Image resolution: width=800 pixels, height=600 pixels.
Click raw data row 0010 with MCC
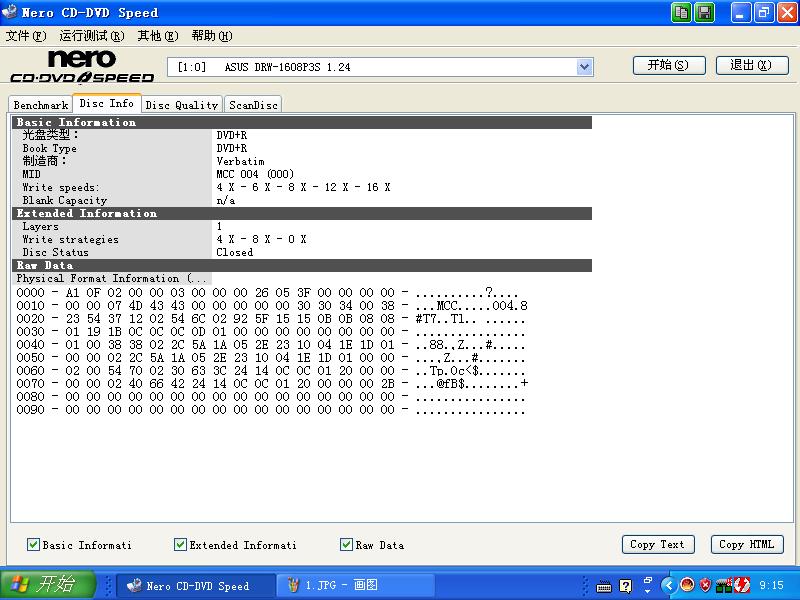[x=272, y=306]
